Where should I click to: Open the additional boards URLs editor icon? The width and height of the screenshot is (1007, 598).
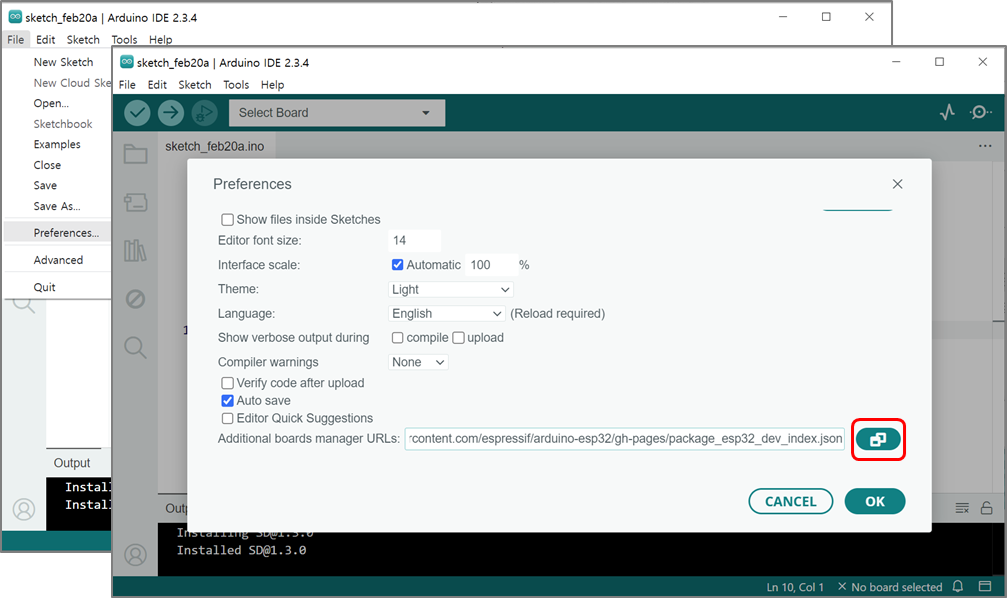click(878, 439)
